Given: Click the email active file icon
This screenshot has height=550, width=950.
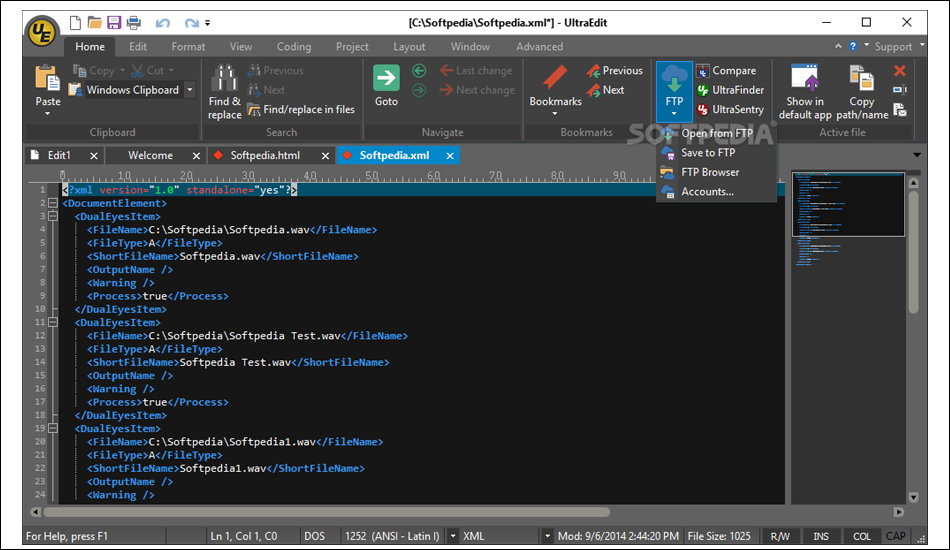Looking at the screenshot, I should (x=900, y=110).
